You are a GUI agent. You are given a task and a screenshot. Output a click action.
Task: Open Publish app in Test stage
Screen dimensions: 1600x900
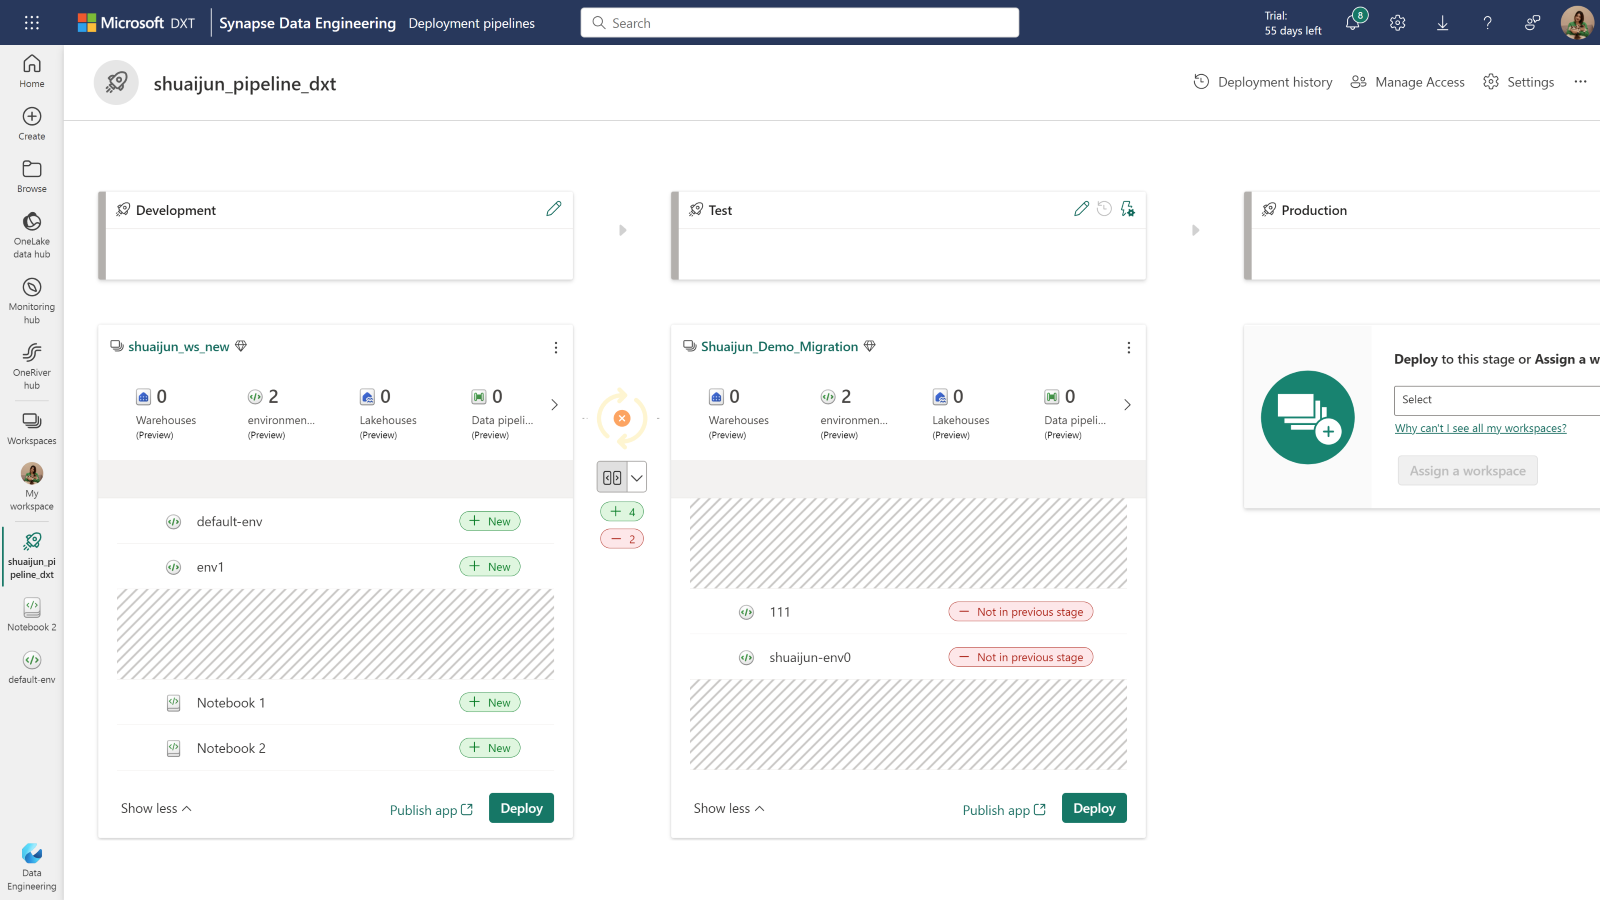pos(1004,810)
